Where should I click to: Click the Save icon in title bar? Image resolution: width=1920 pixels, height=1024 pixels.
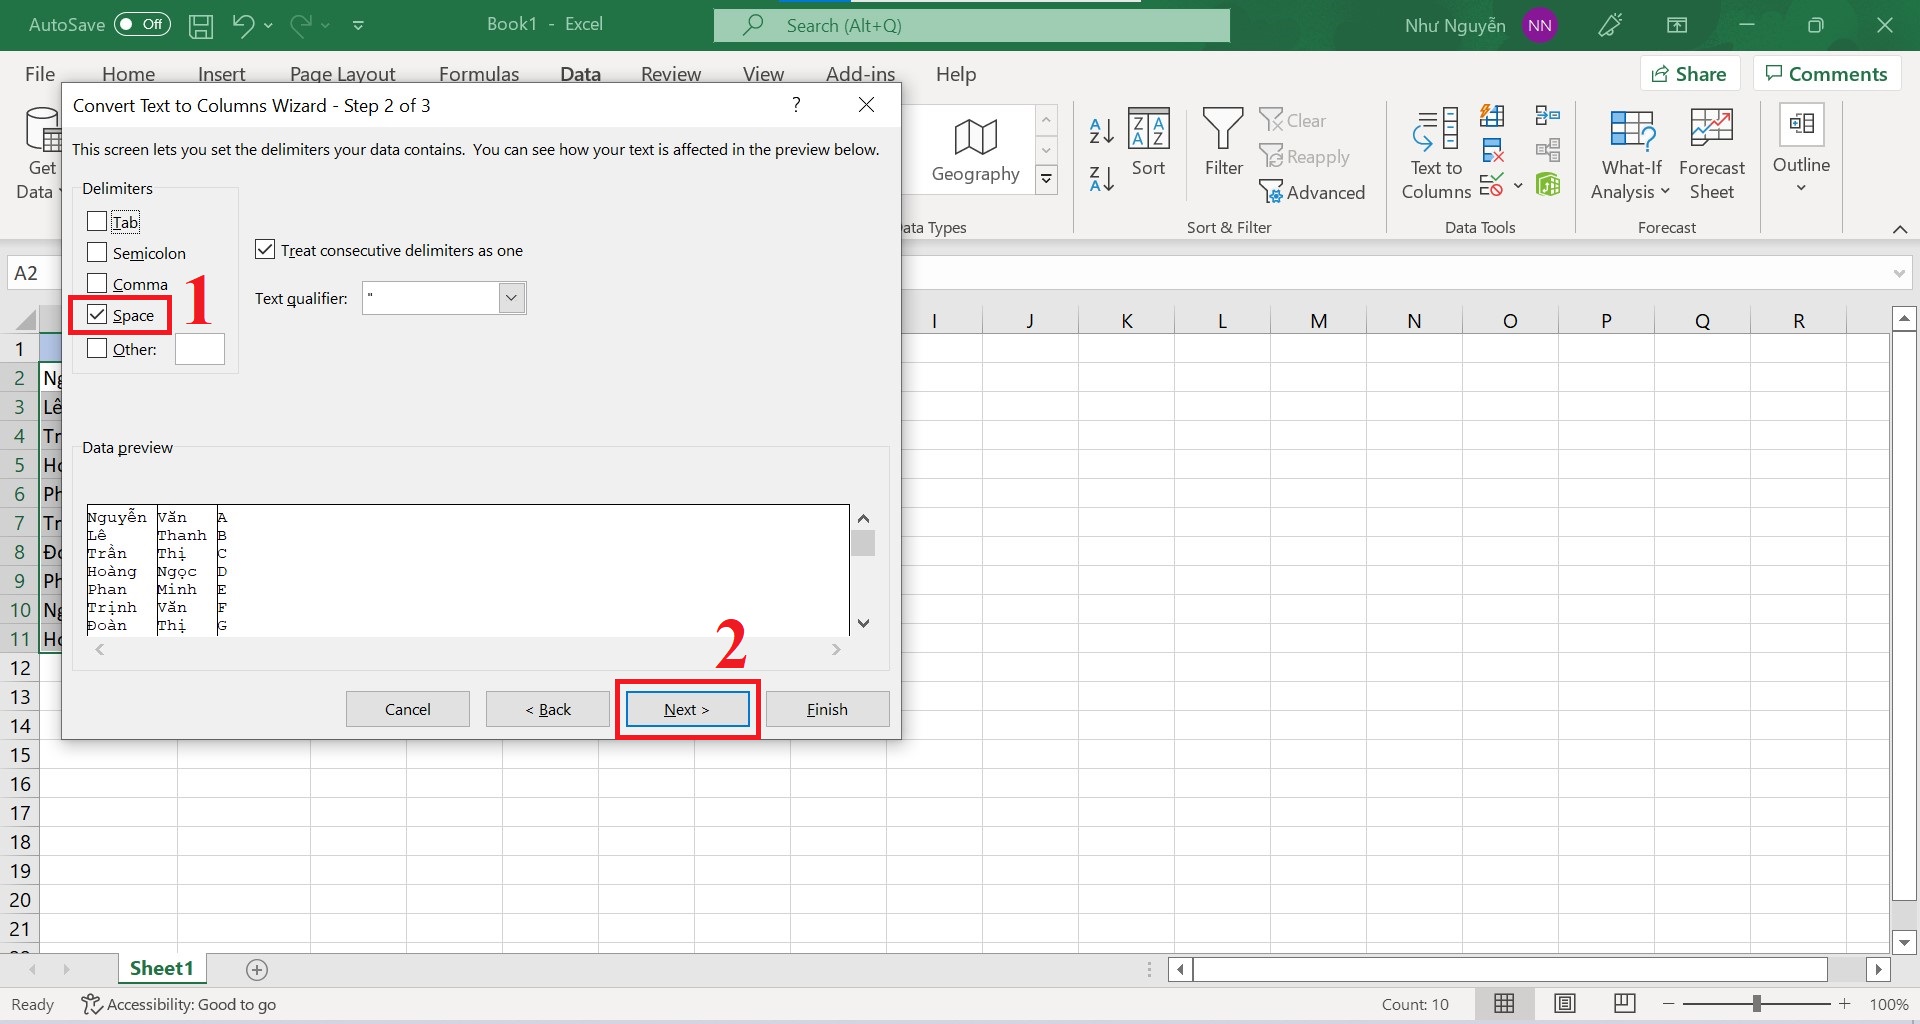click(201, 26)
